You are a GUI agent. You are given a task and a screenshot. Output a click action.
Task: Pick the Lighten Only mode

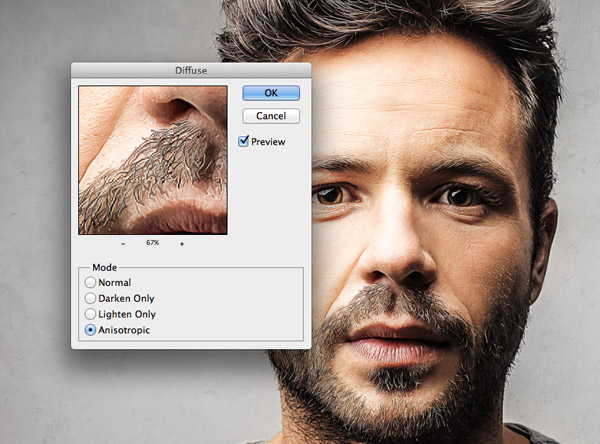90,314
